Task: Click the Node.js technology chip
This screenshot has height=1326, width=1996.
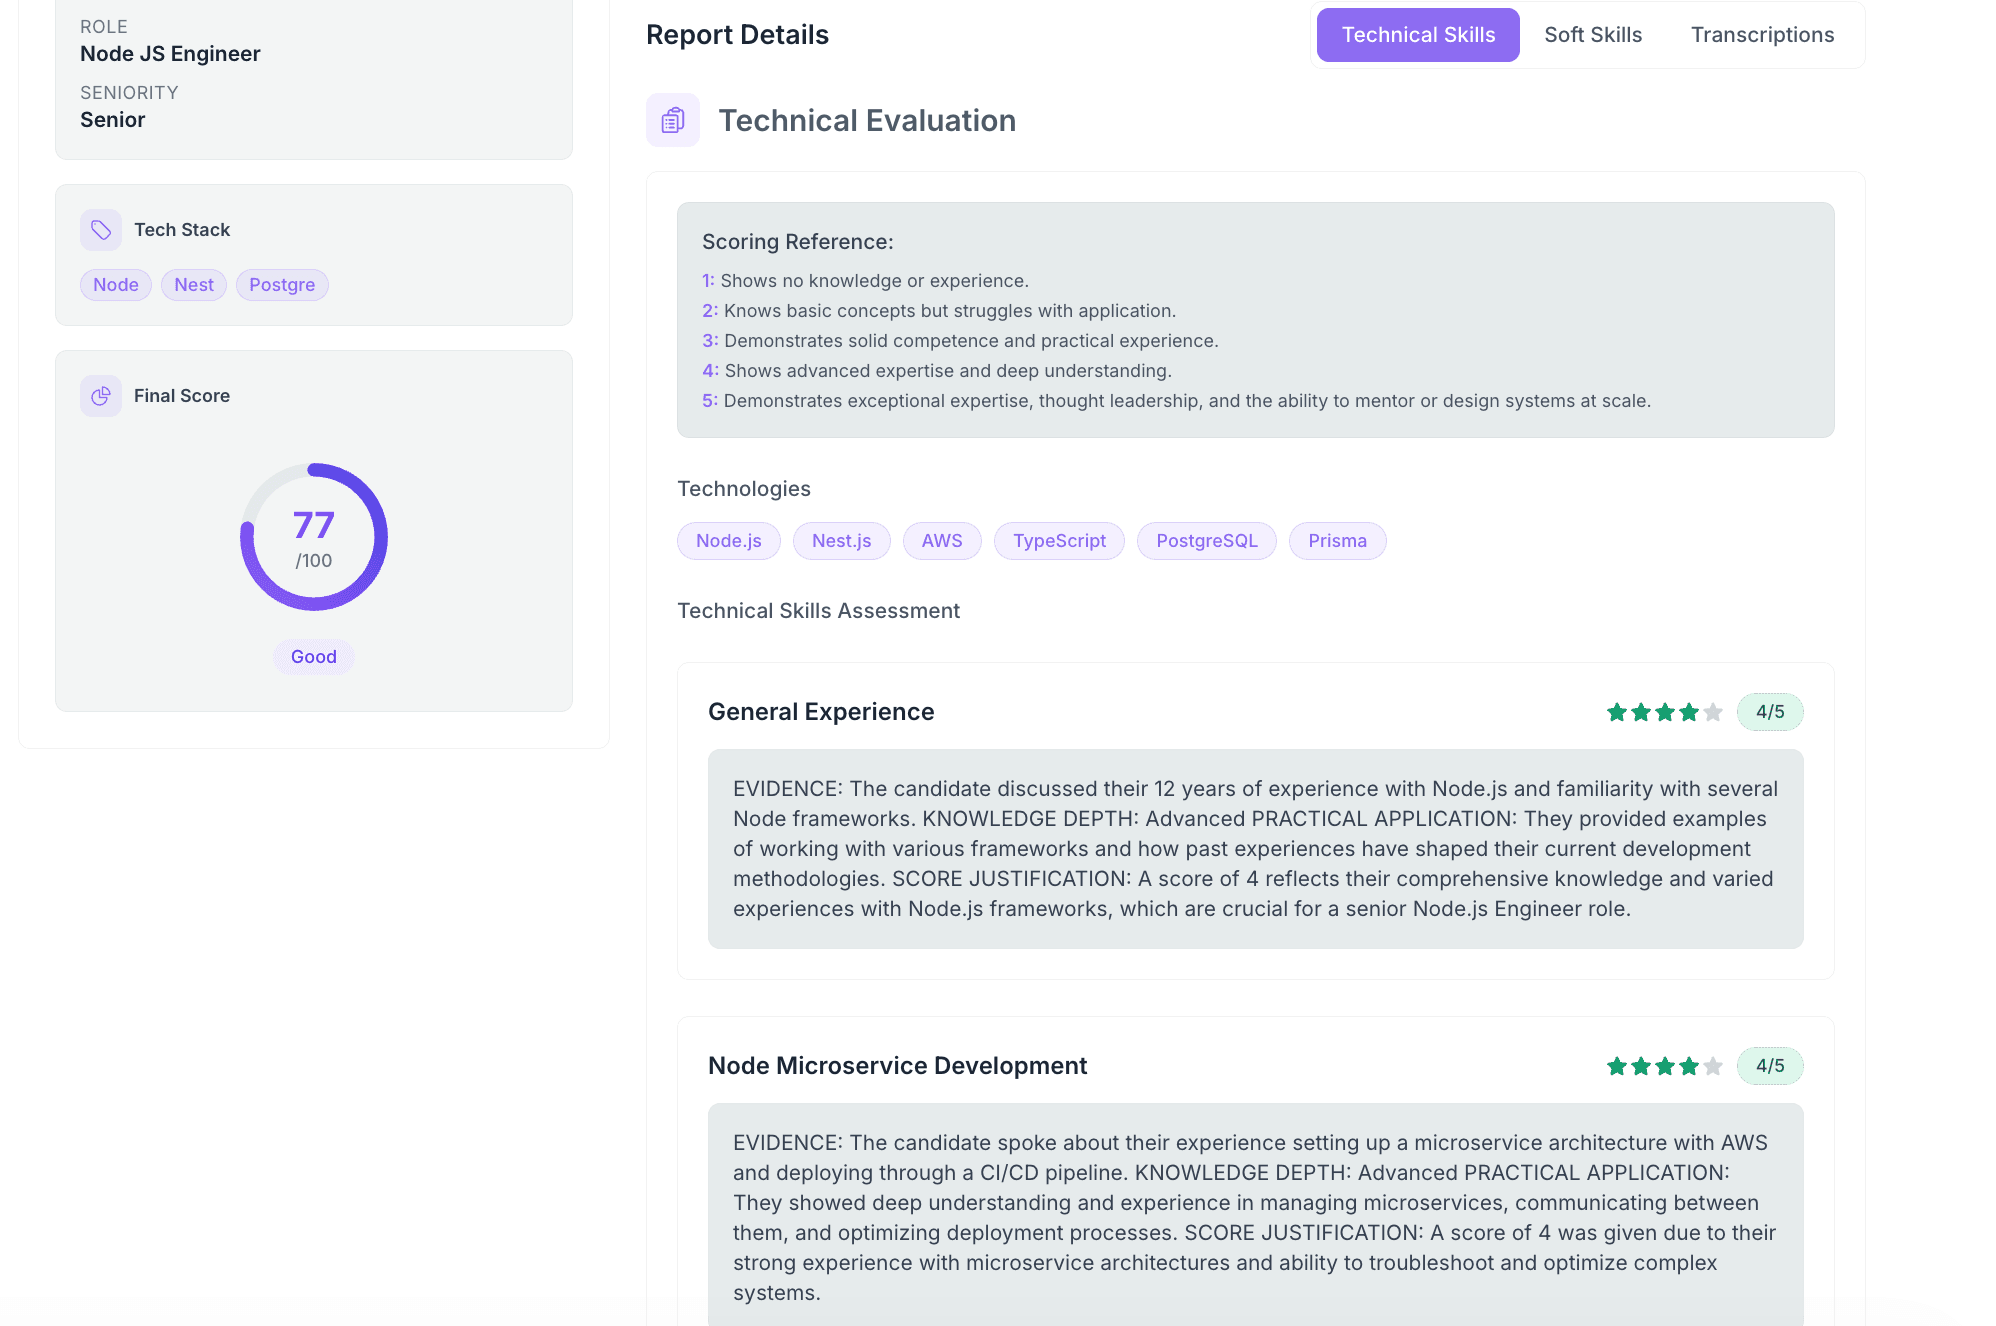Action: (x=728, y=541)
